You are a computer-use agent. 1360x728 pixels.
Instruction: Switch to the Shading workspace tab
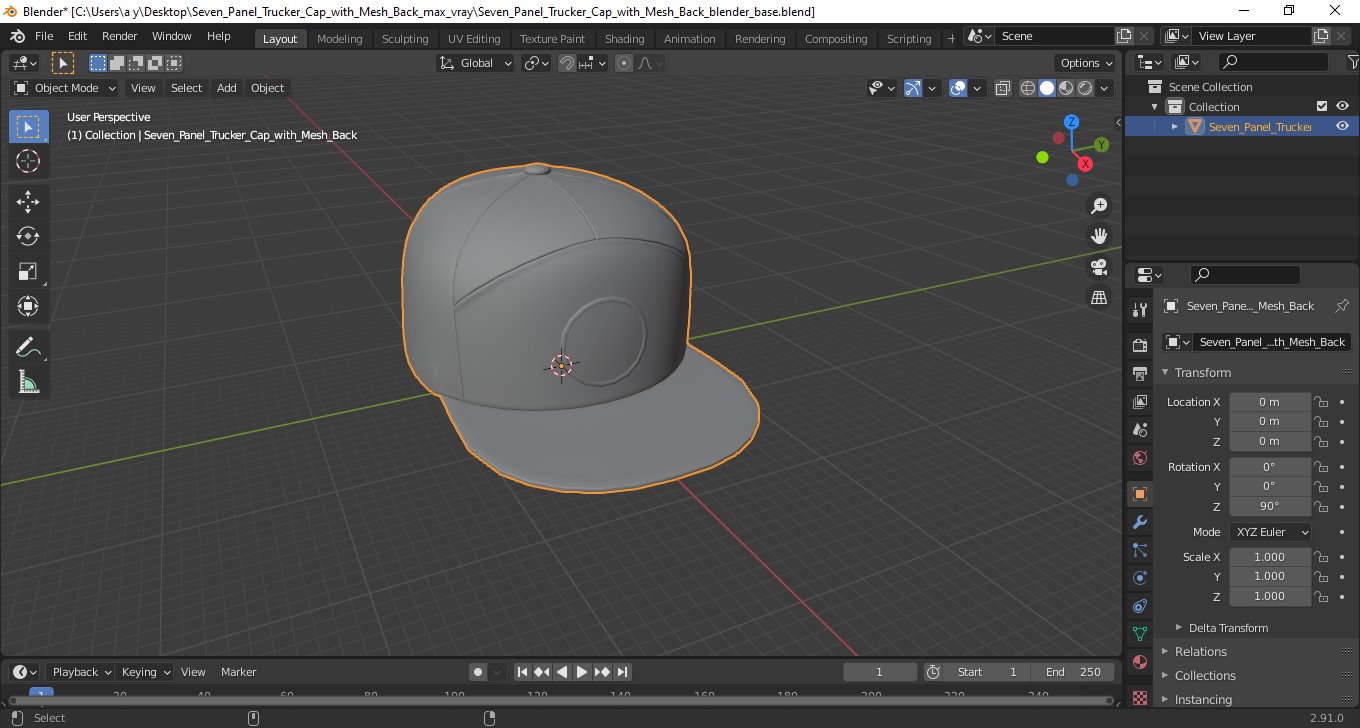click(x=624, y=39)
